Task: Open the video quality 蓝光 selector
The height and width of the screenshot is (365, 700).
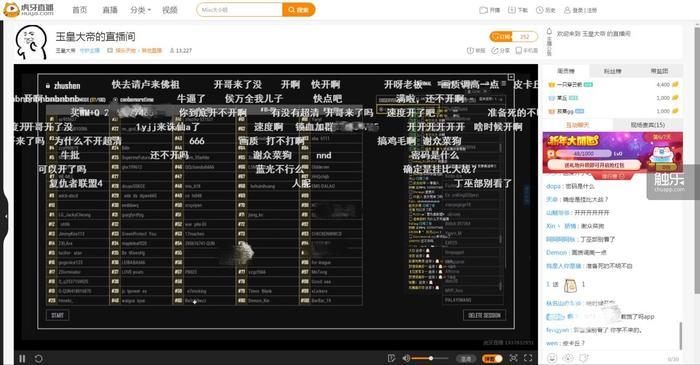Action: pyautogui.click(x=466, y=358)
